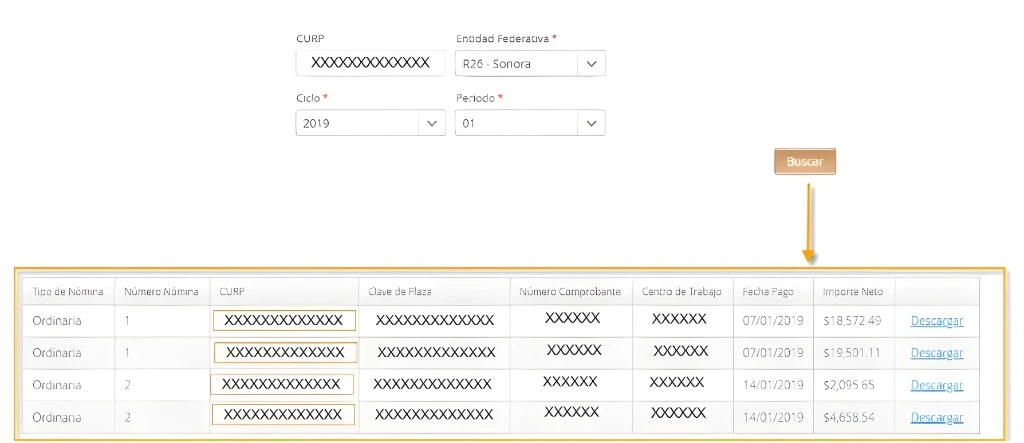Select the $4,658.54 amount cell
Viewport: 1024px width, 443px height.
pos(852,417)
